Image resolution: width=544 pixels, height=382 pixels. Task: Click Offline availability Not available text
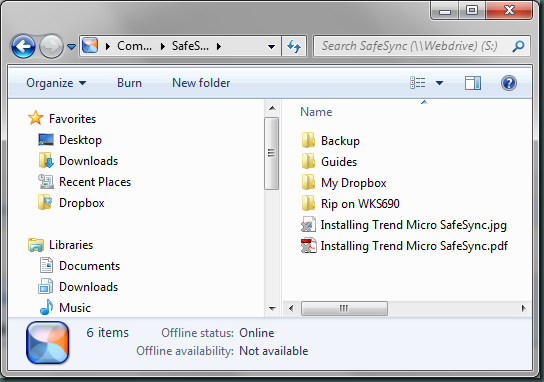point(274,351)
